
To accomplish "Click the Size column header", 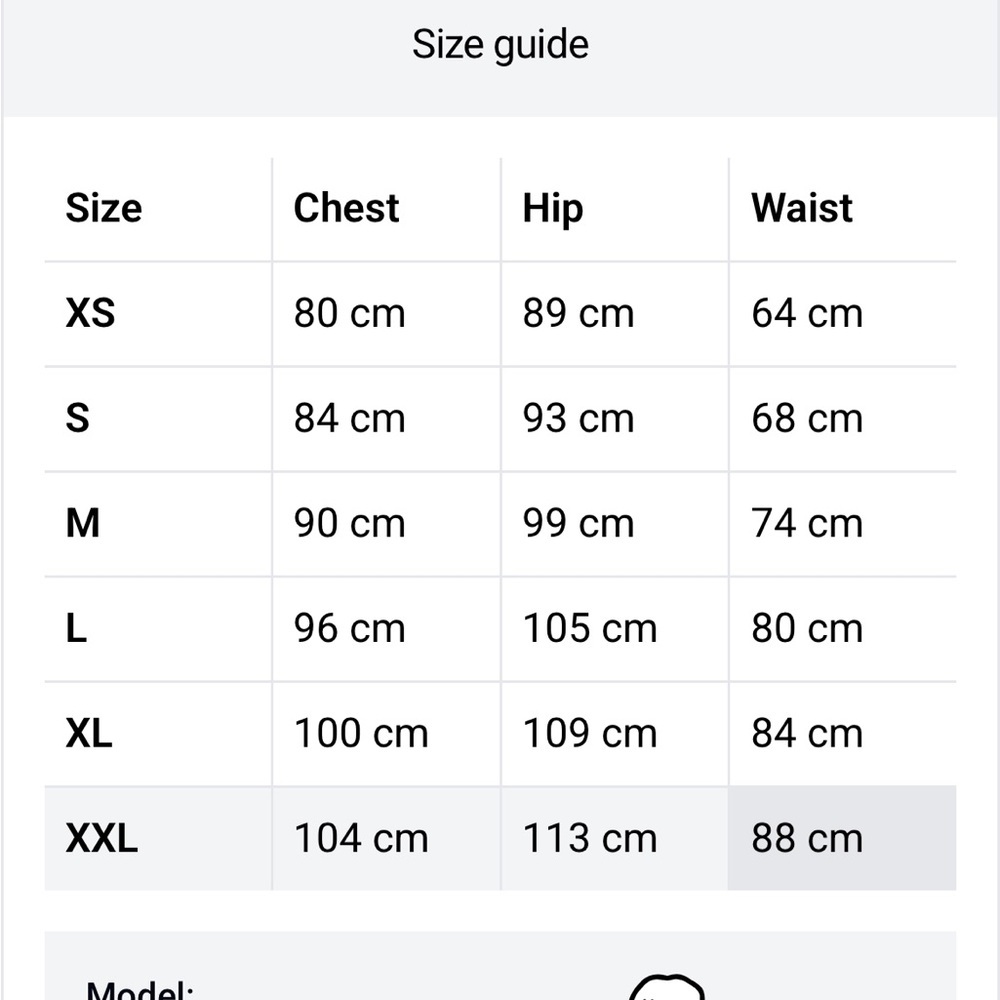I will point(104,208).
